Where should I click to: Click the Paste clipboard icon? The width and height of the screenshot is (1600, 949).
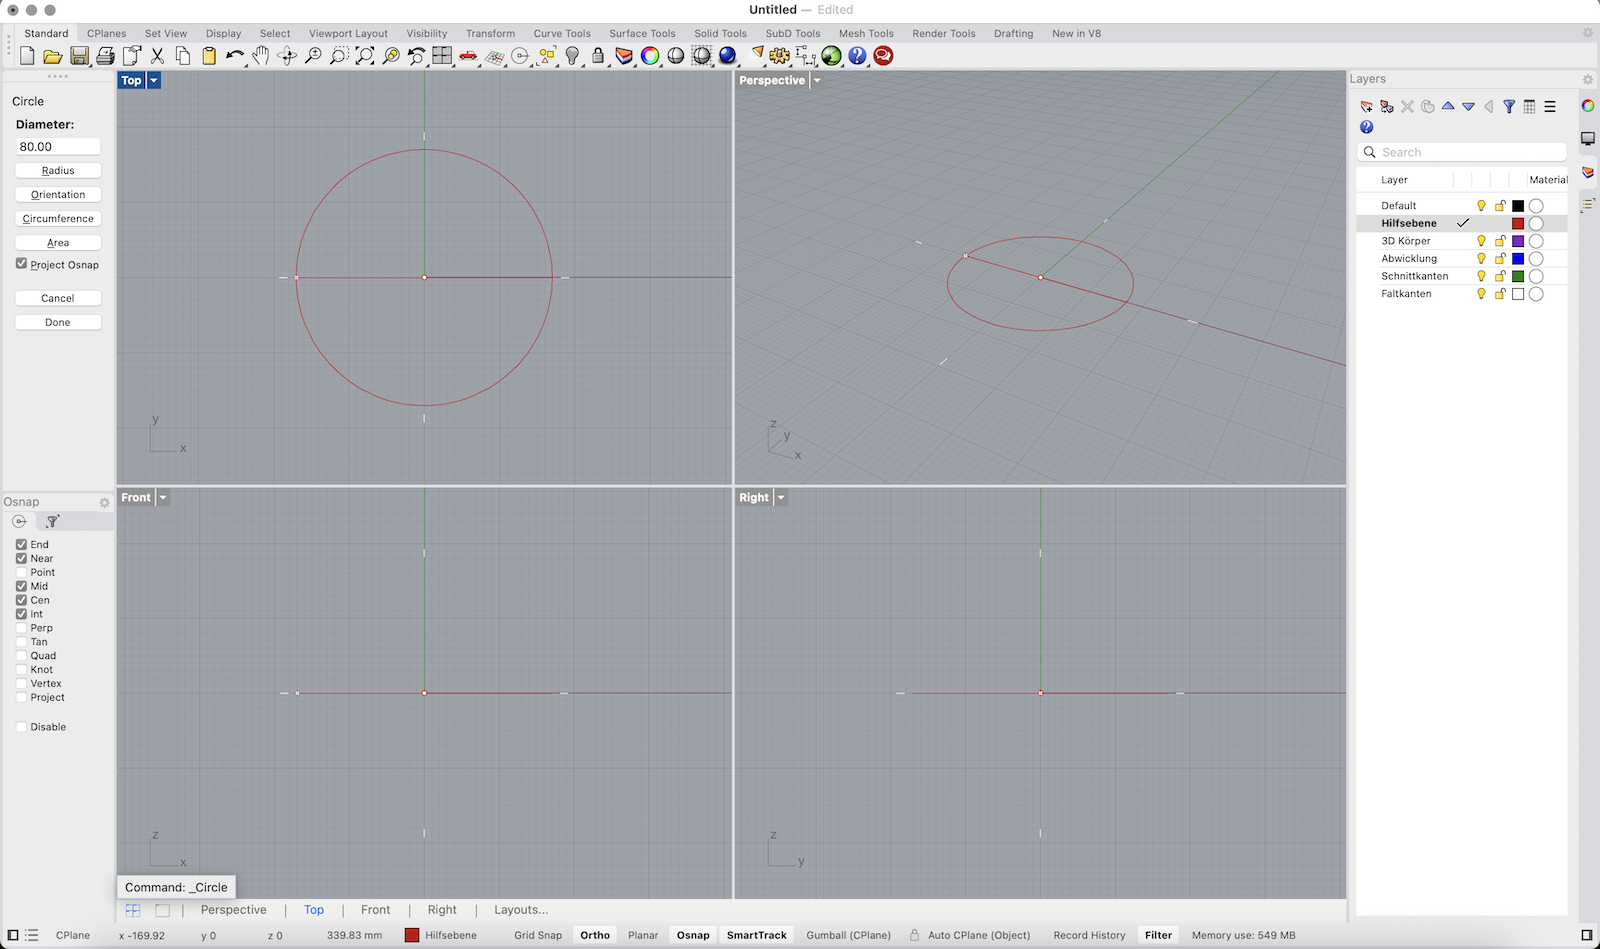click(209, 56)
